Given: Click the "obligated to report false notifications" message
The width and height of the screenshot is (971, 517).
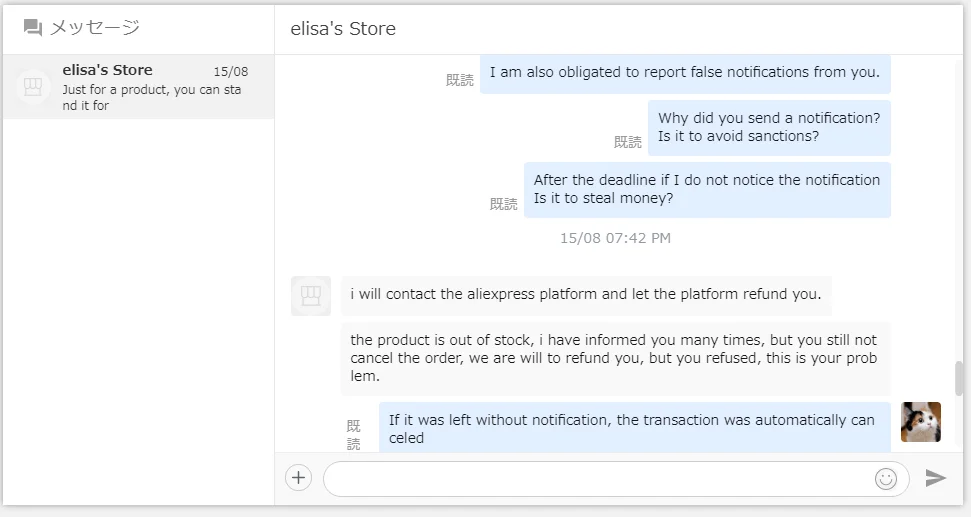Looking at the screenshot, I should click(x=685, y=73).
